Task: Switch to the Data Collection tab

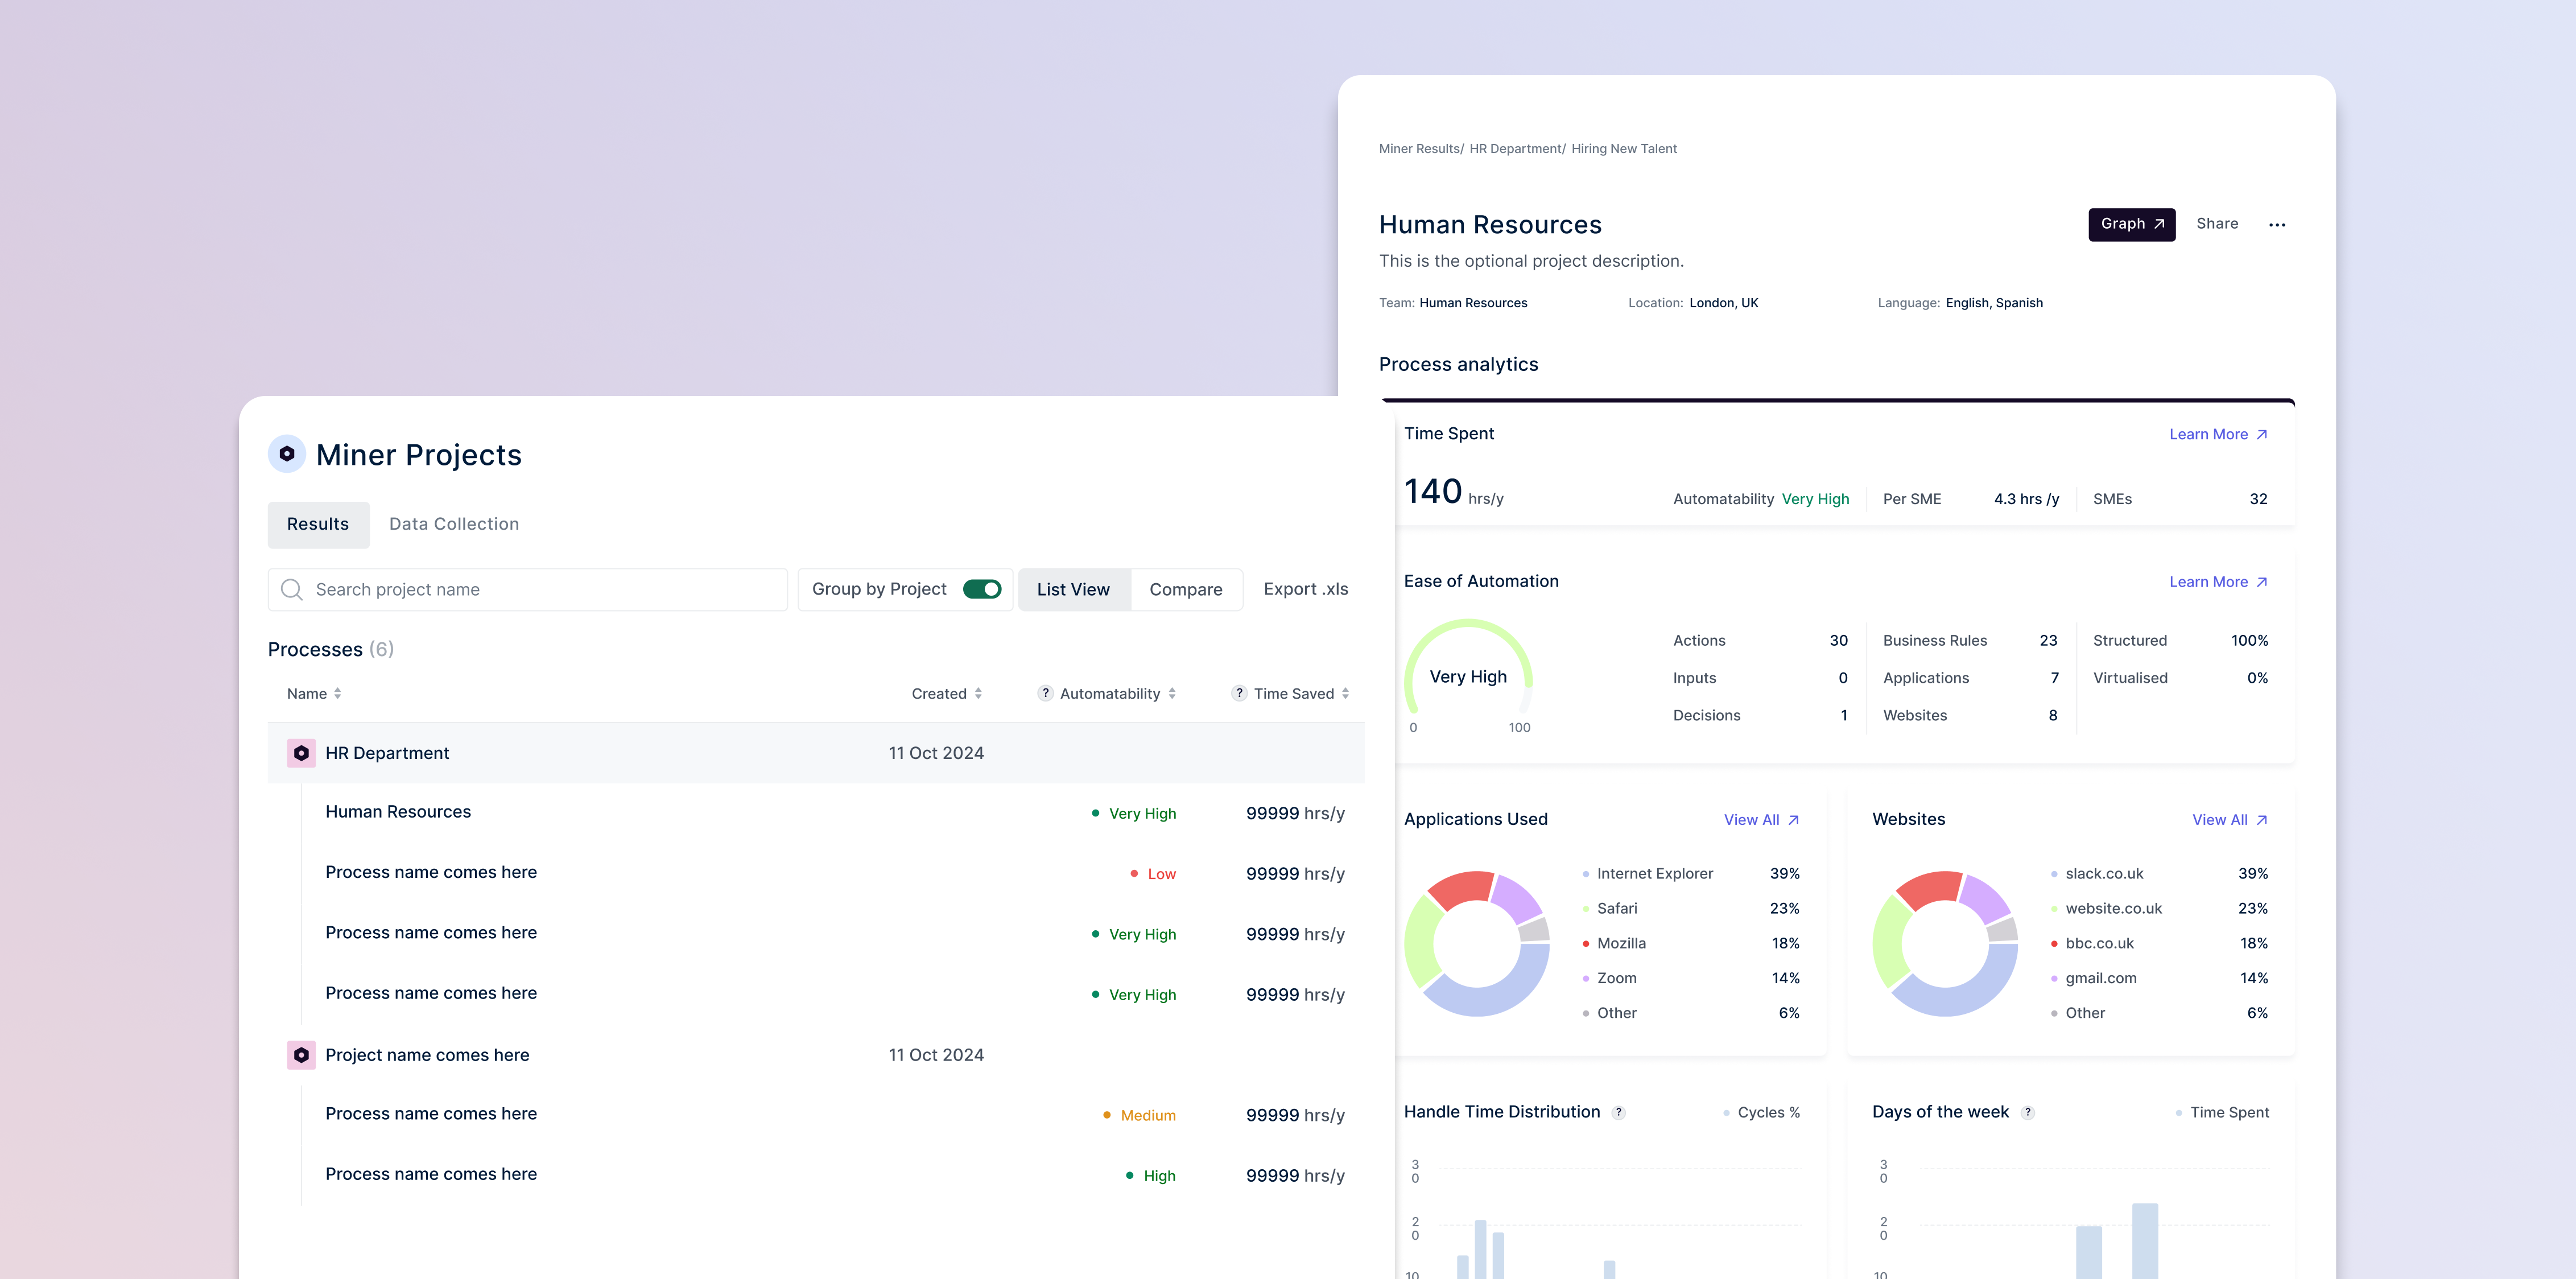Action: pyautogui.click(x=454, y=525)
